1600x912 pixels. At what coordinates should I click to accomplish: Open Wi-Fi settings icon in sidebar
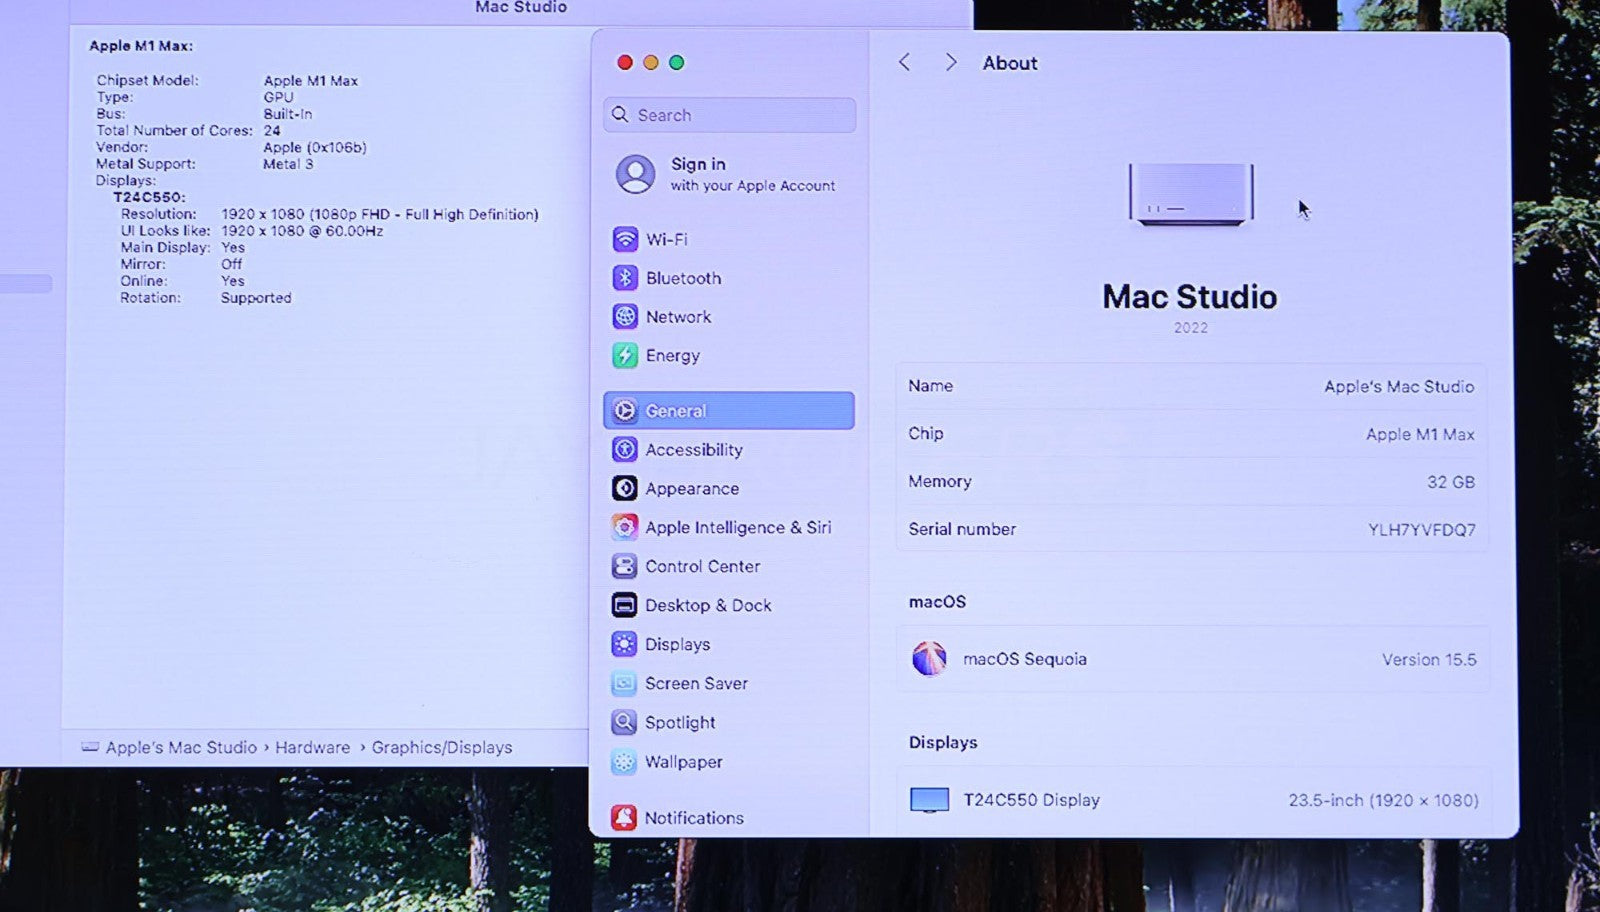coord(625,239)
